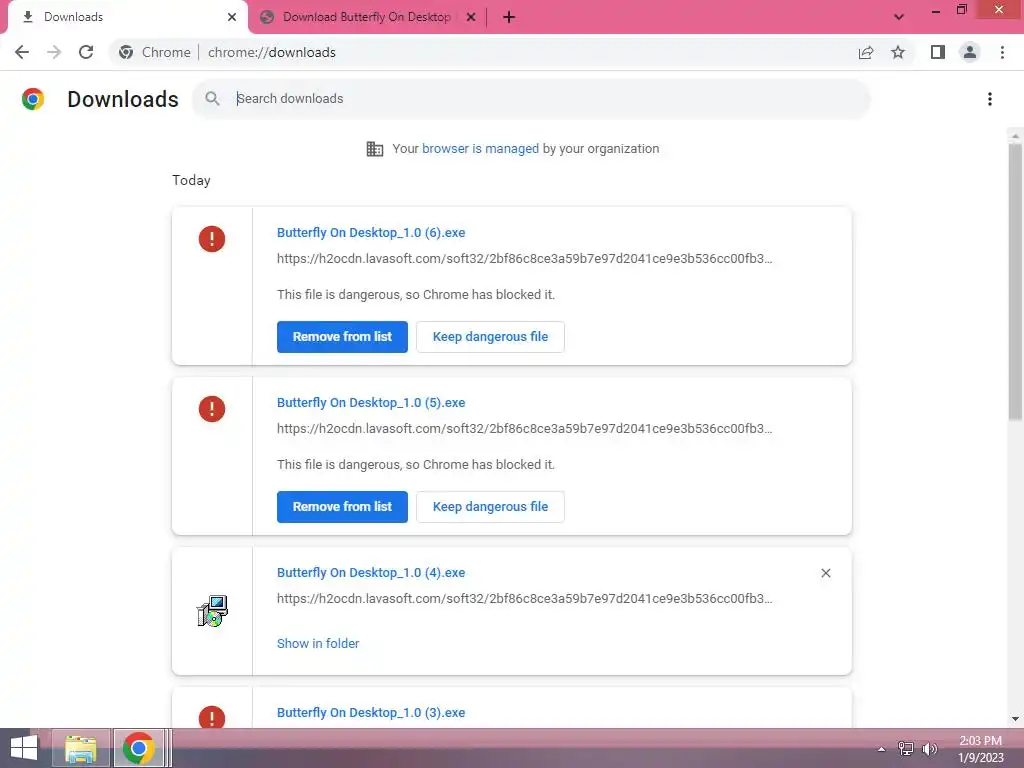Open the Butterfly On Desktop_1.0 (4).exe file link
Image resolution: width=1024 pixels, height=768 pixels.
(x=371, y=573)
